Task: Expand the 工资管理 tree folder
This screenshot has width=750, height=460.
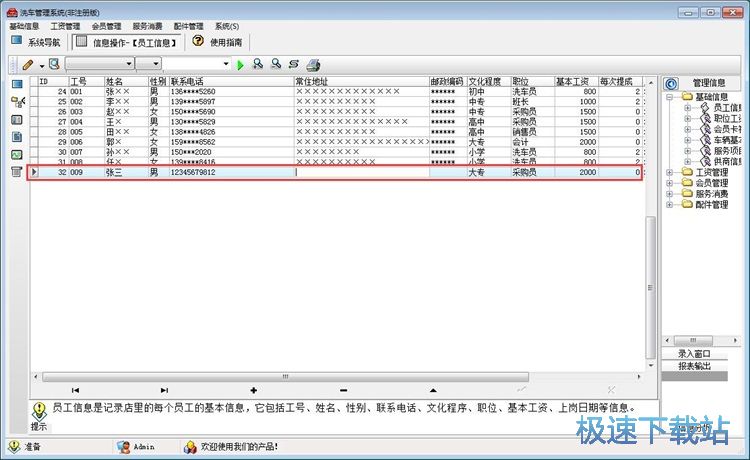Action: tap(669, 172)
